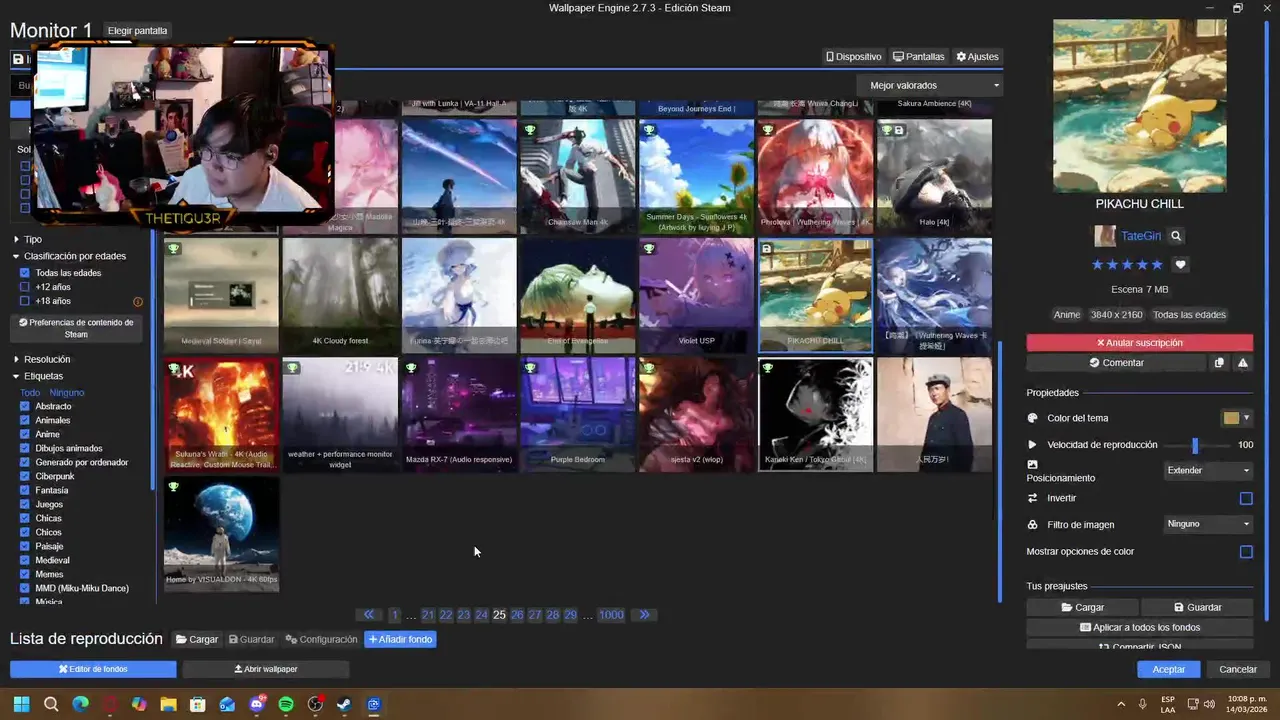Click the Comentar button
This screenshot has width=1280, height=720.
(x=1116, y=363)
